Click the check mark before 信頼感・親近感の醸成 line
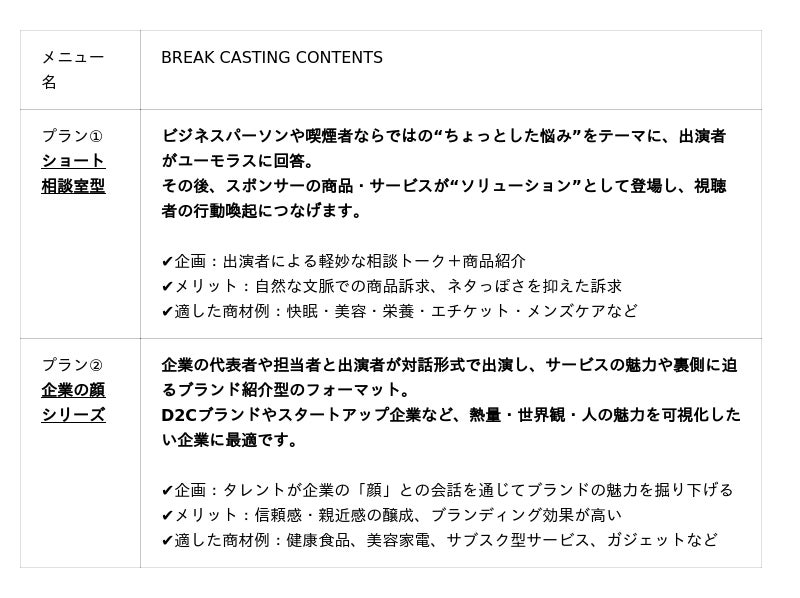This screenshot has height=598, width=800. coord(167,516)
